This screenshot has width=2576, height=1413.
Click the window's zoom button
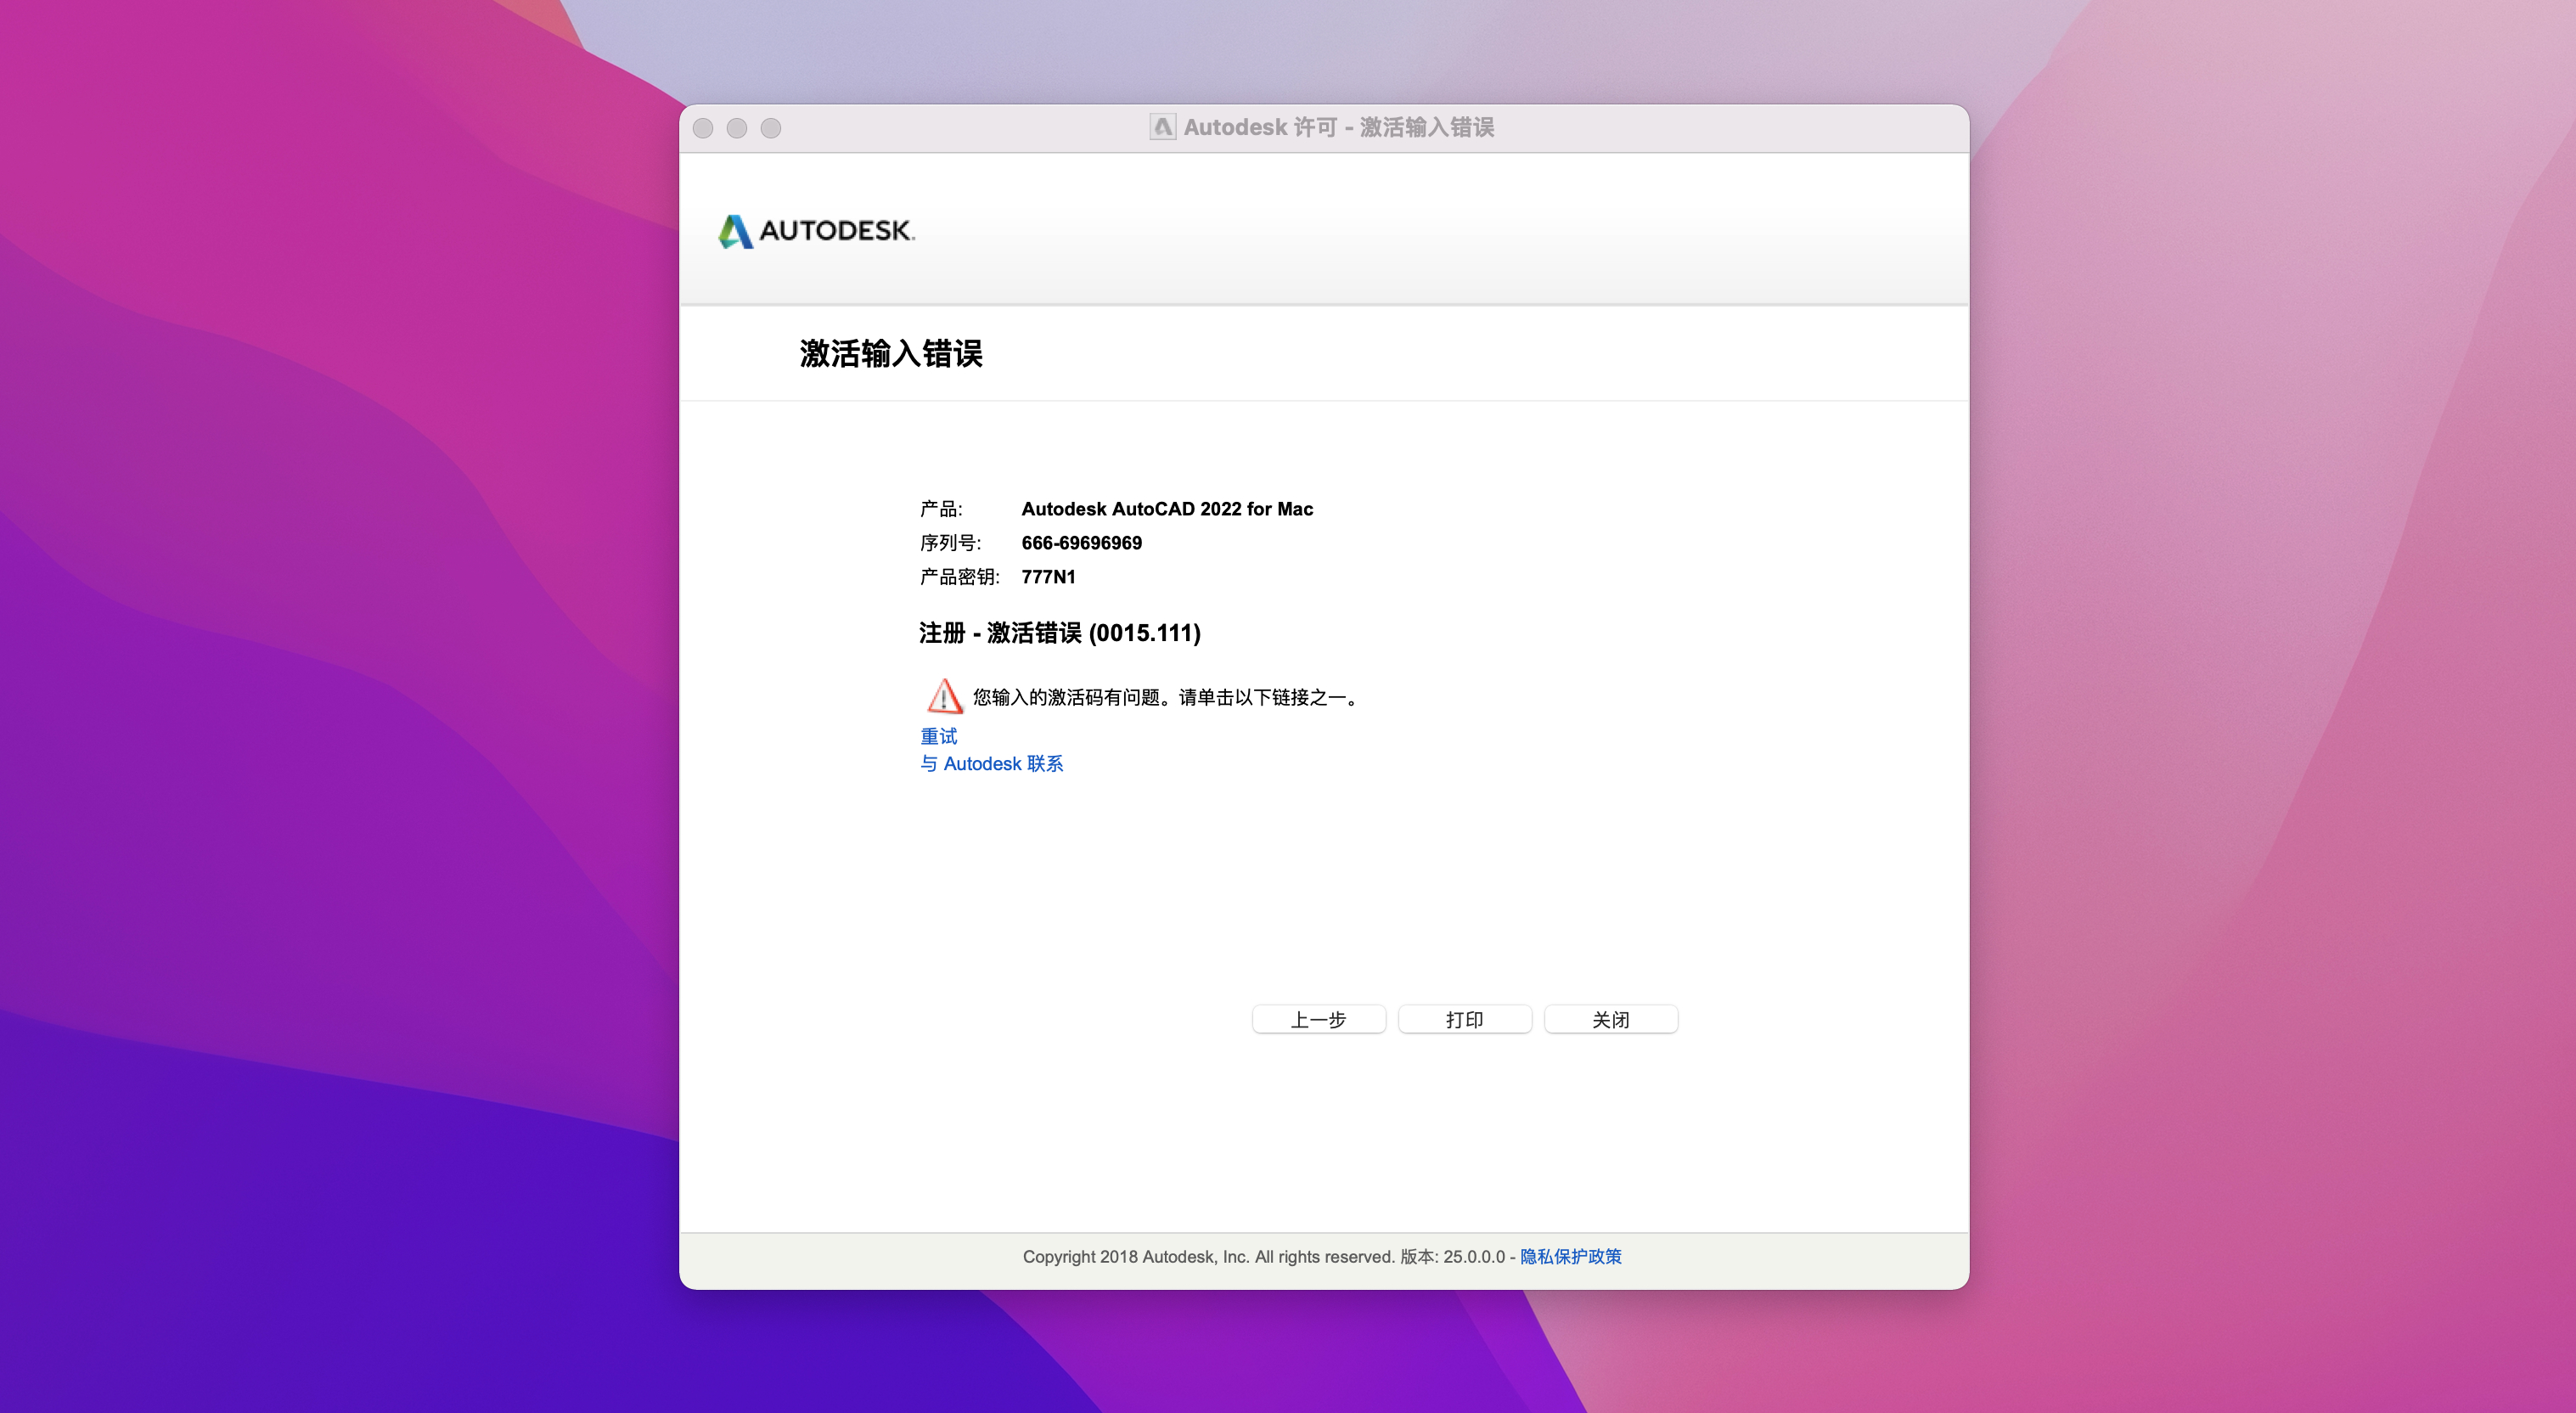coord(771,128)
